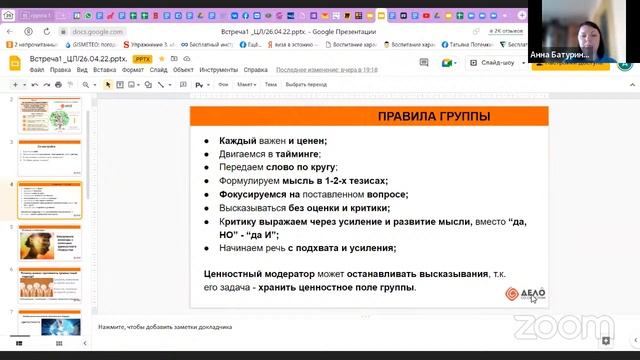Collapse the filmstrip panel arrow
This screenshot has width=640, height=360.
[85, 343]
